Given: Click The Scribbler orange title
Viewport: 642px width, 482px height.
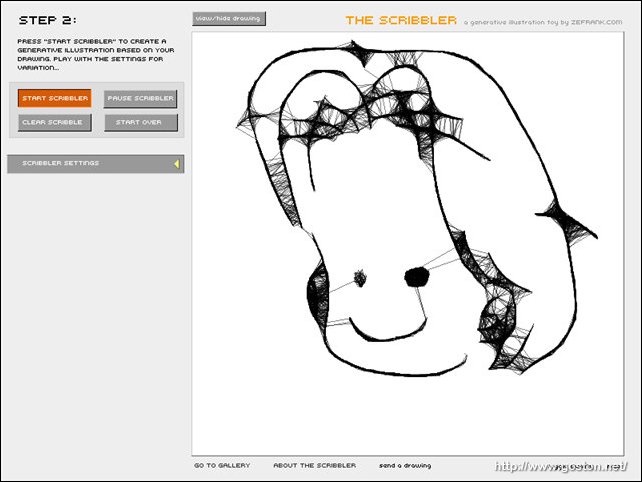Looking at the screenshot, I should pyautogui.click(x=401, y=20).
